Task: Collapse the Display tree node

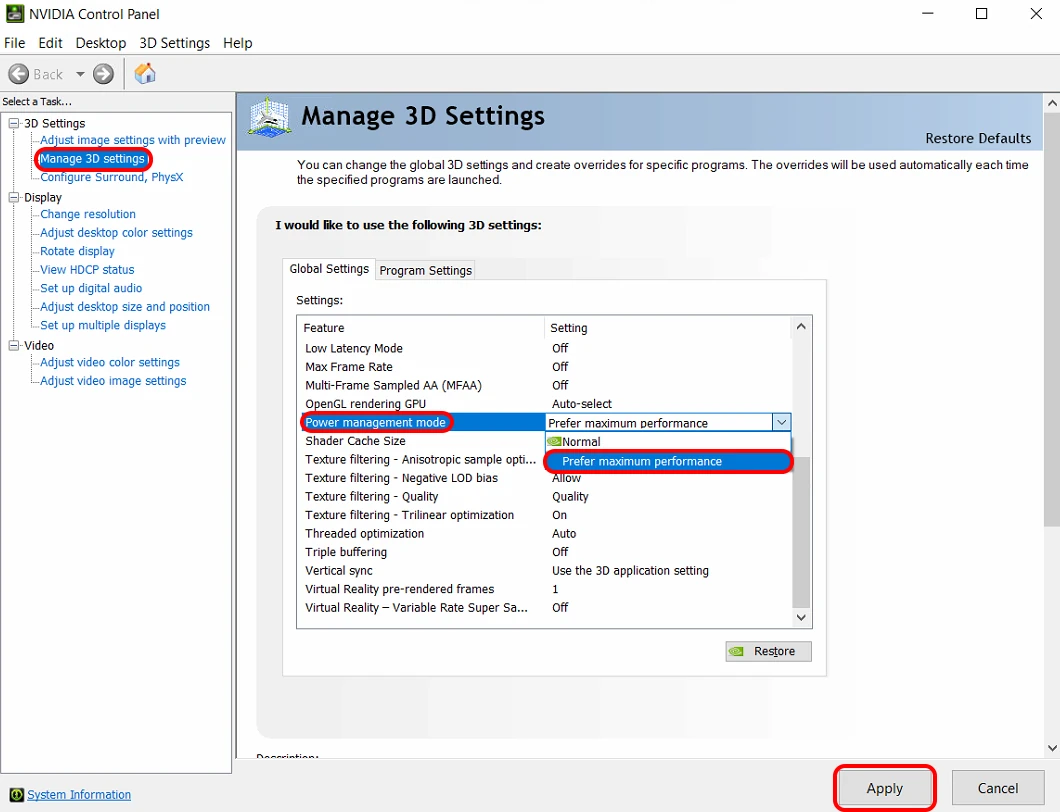Action: coord(14,197)
